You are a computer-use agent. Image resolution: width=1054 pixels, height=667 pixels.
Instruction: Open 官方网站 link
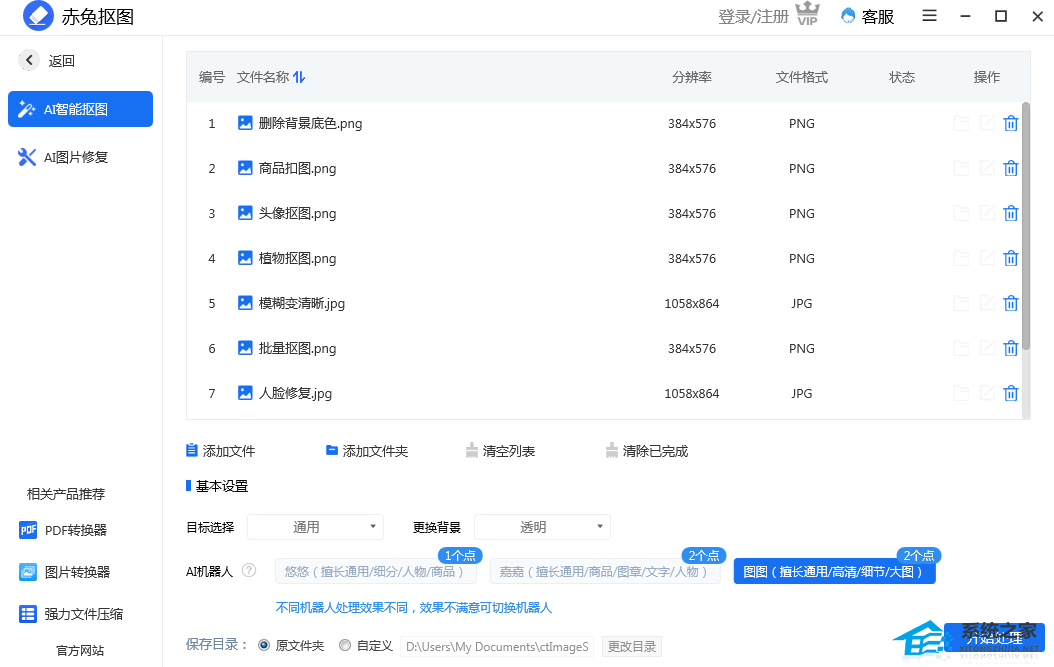pyautogui.click(x=80, y=650)
